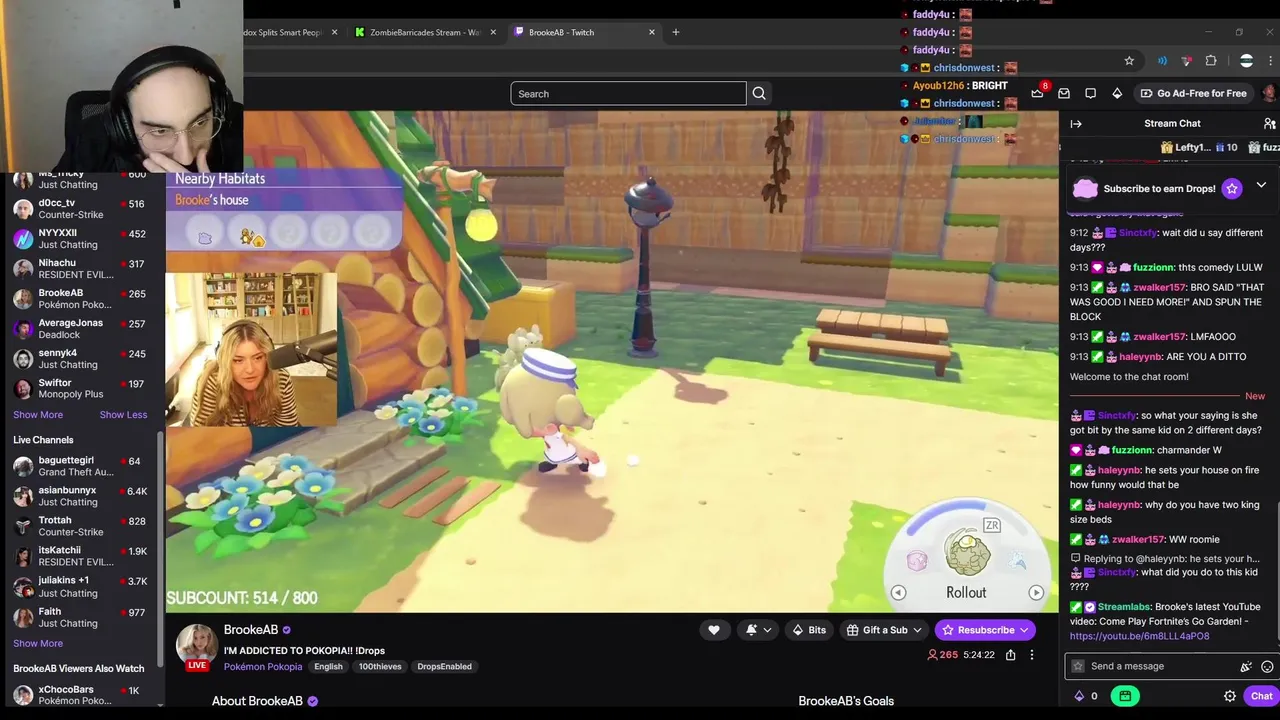Open chat community users icon

pyautogui.click(x=1269, y=124)
